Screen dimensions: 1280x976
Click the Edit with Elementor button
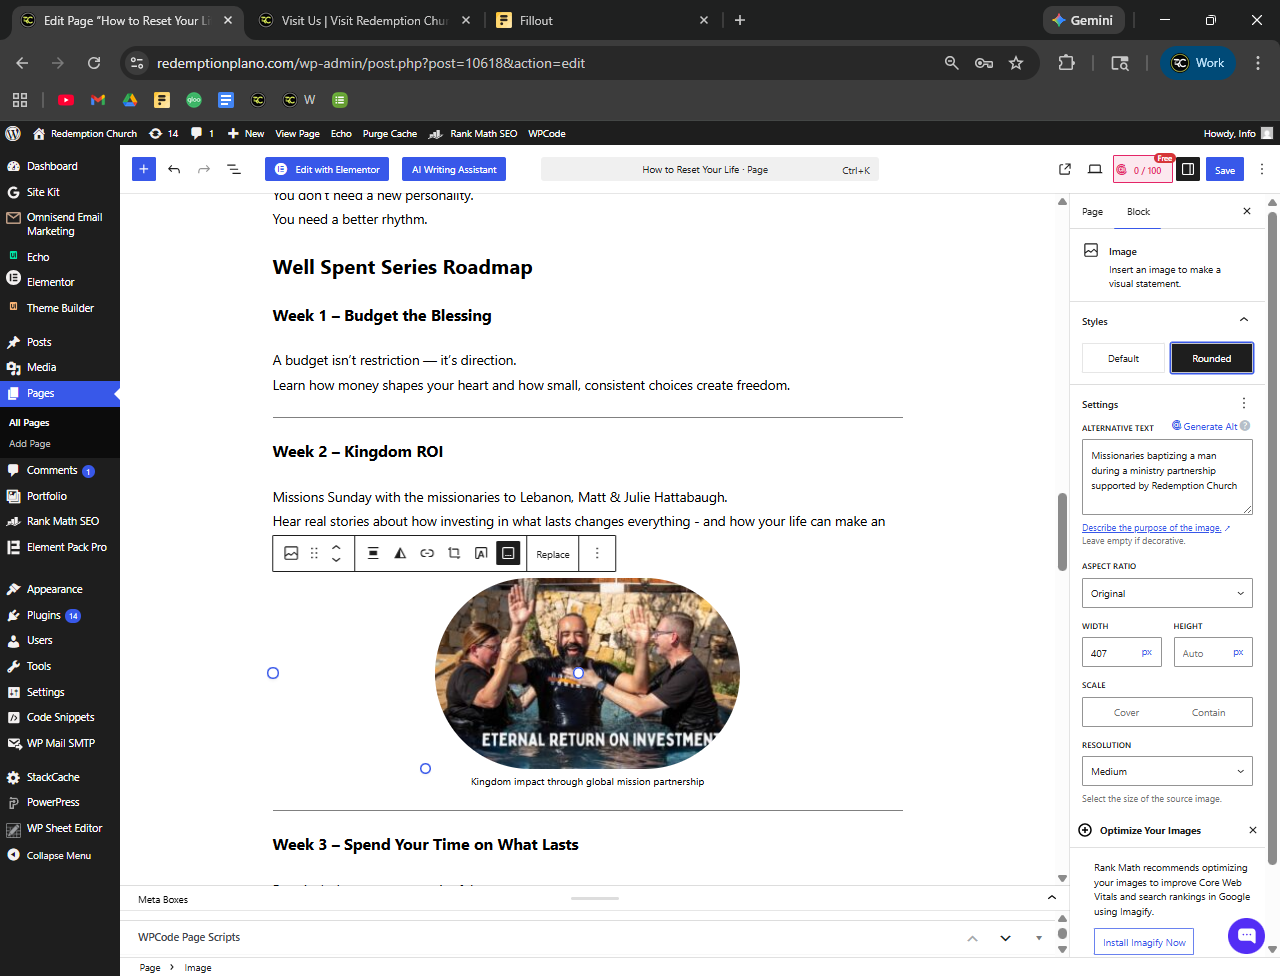click(327, 169)
